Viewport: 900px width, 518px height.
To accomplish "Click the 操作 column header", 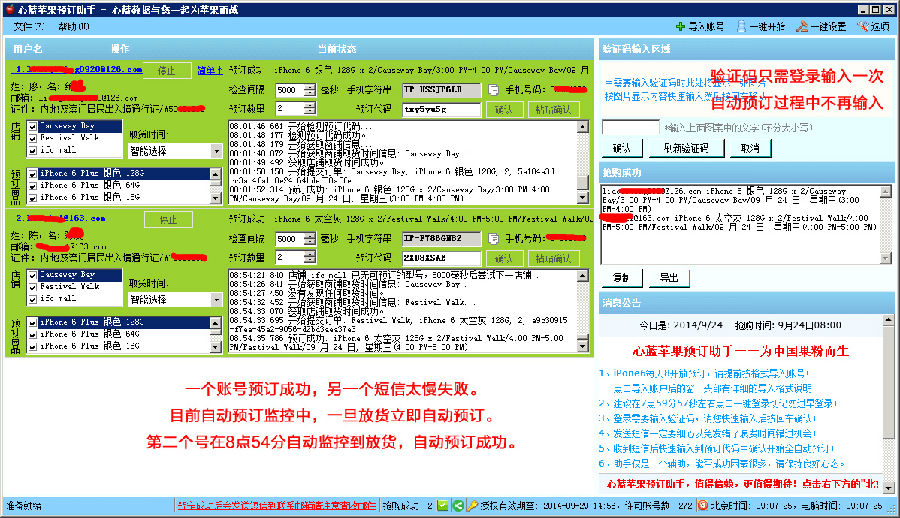I will (x=120, y=49).
